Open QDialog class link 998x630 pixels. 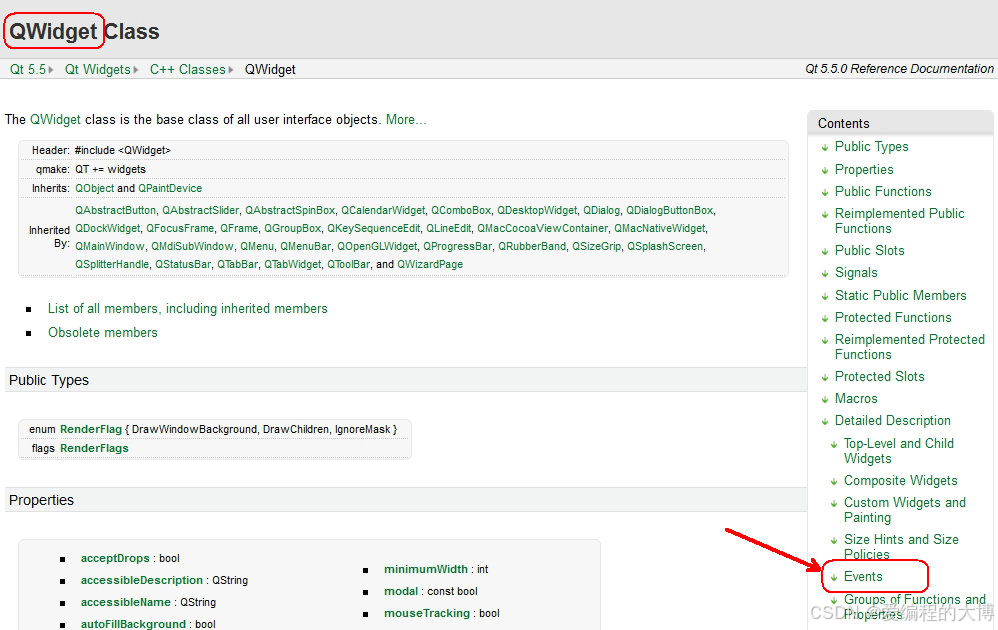pos(601,211)
